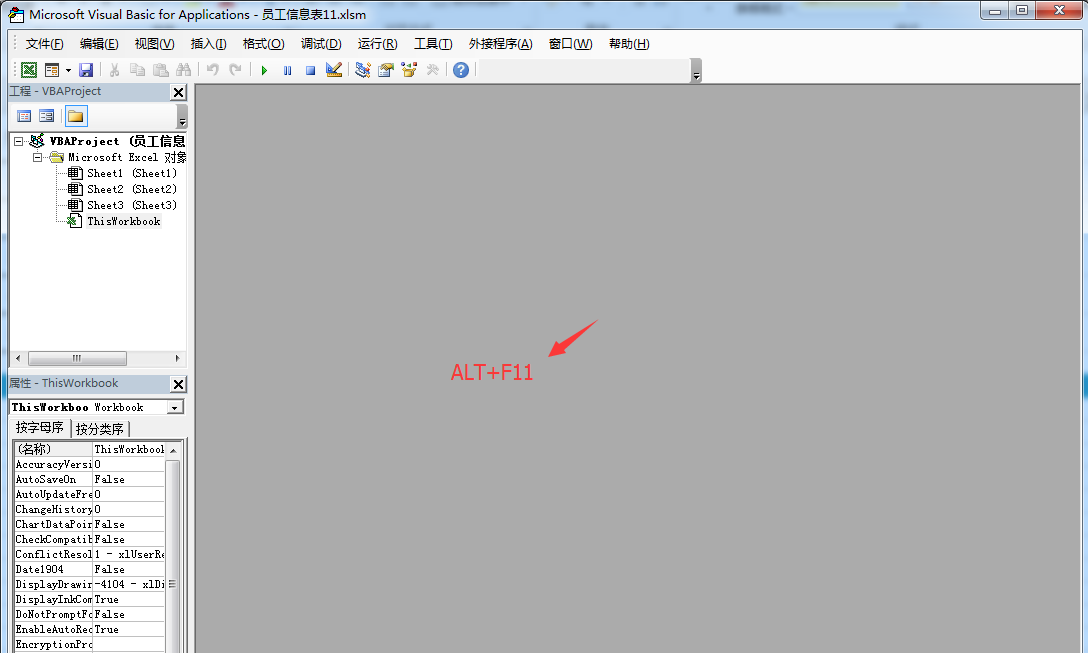Click the Insert UserForm toolbar icon

pyautogui.click(x=51, y=70)
